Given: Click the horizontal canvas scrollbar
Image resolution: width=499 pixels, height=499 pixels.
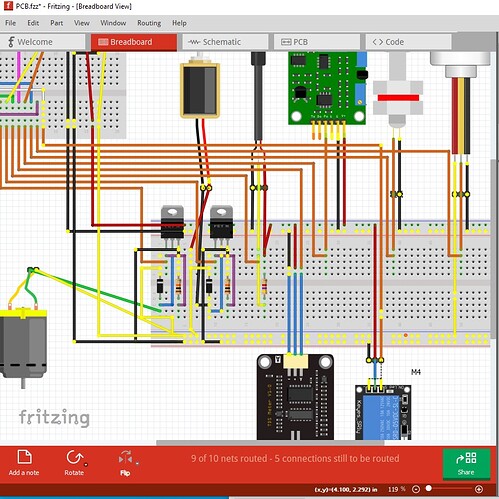Looking at the screenshot, I should [270, 443].
